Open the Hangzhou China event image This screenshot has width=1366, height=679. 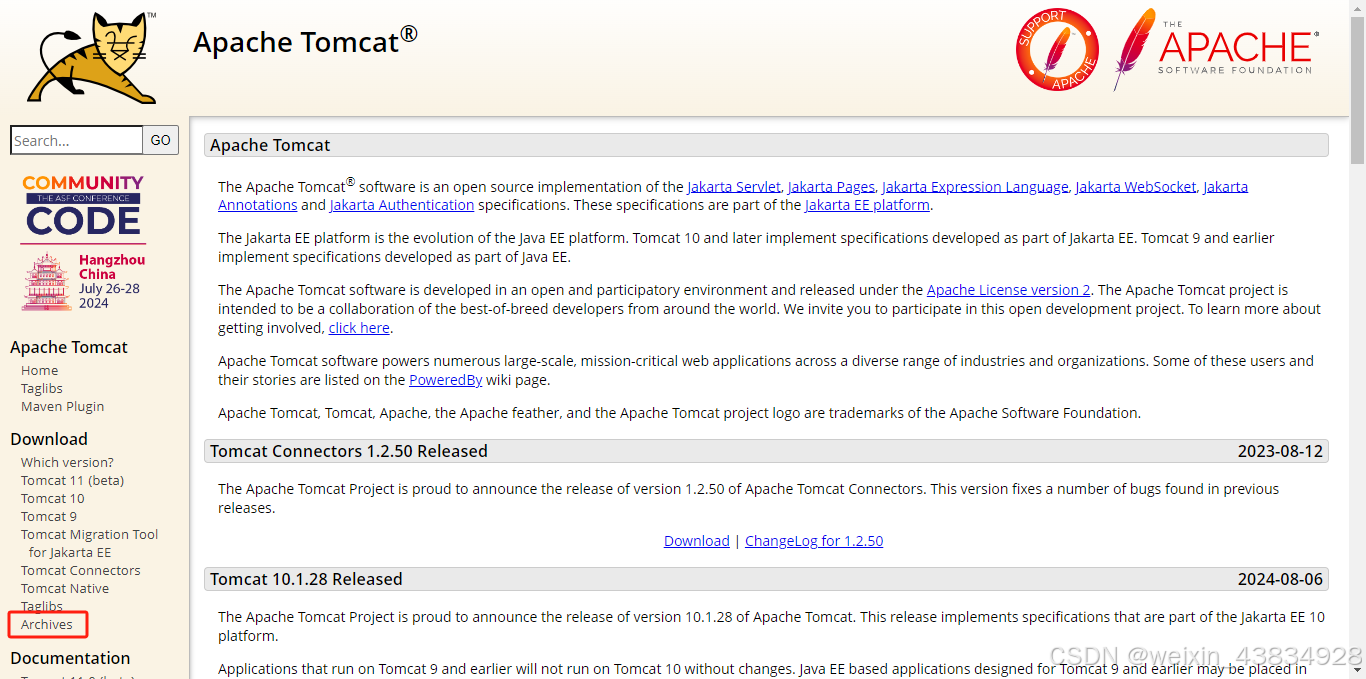[x=83, y=281]
